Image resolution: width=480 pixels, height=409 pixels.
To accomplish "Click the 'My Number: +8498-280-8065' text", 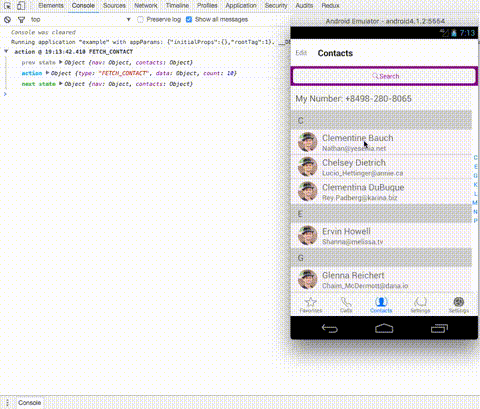I will [x=353, y=99].
